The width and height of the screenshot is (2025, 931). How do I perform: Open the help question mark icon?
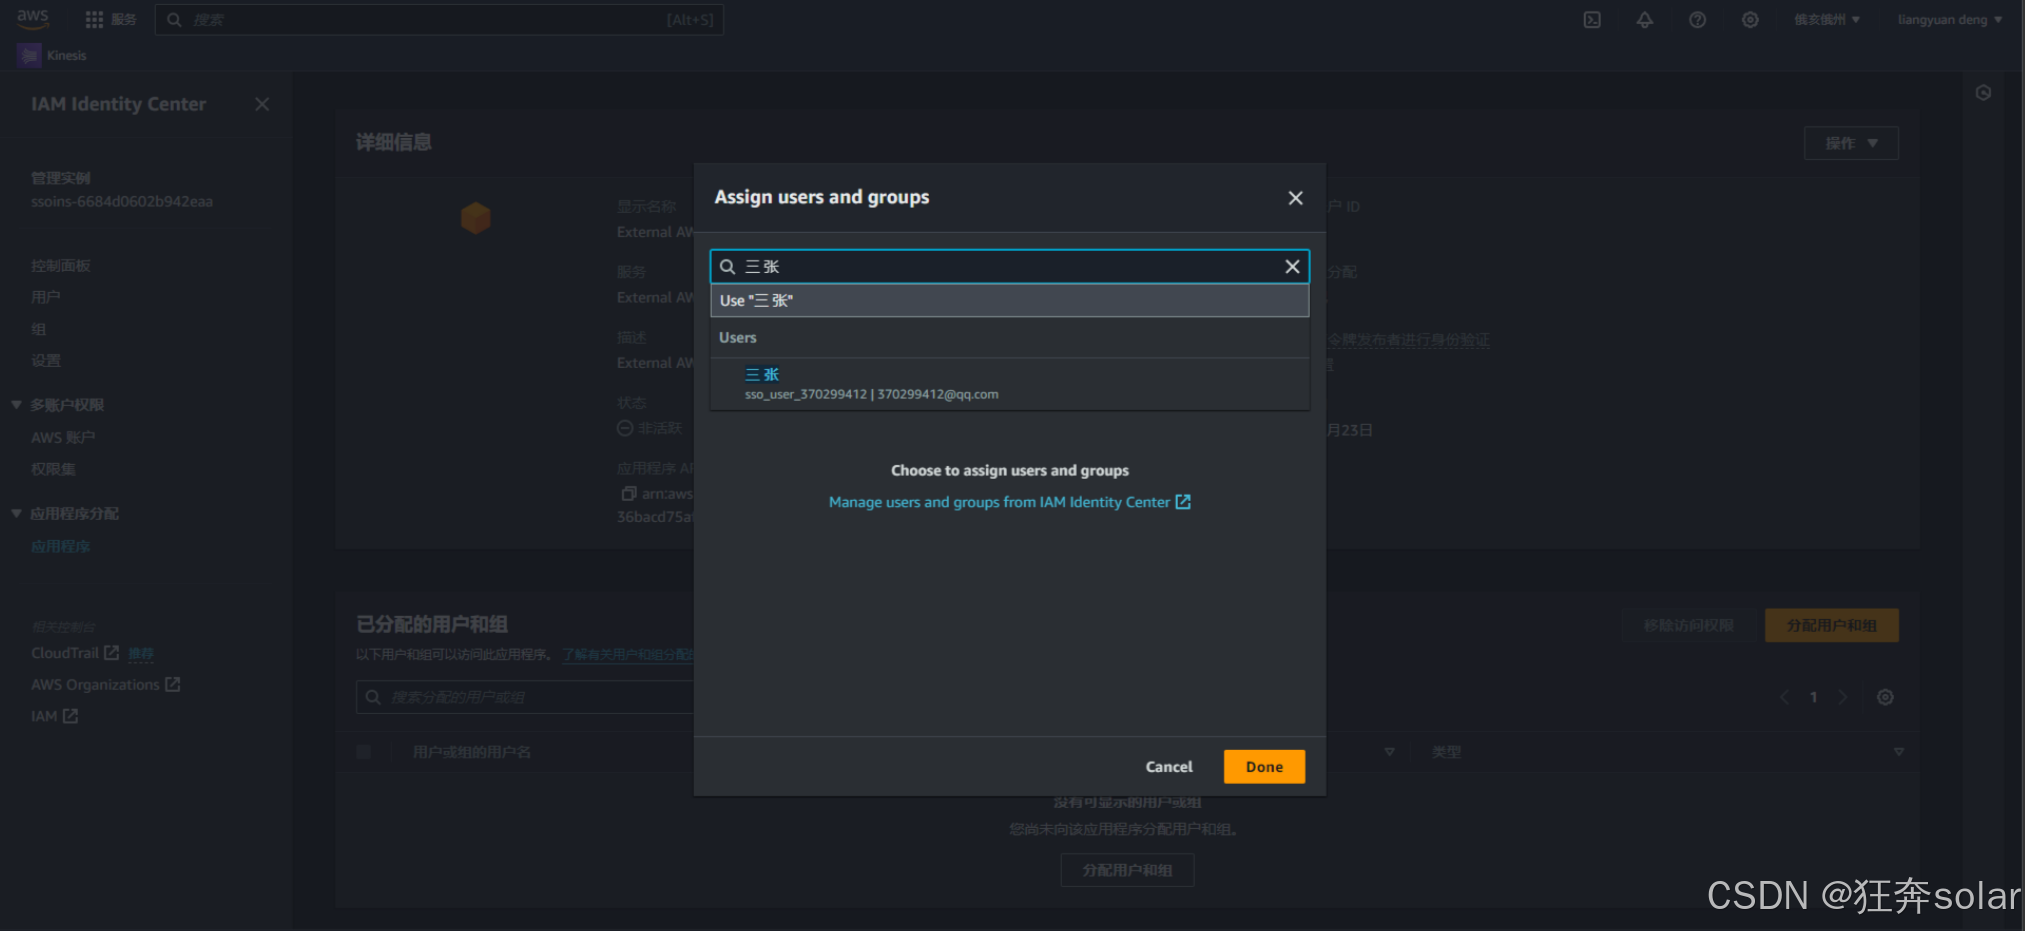1697,20
